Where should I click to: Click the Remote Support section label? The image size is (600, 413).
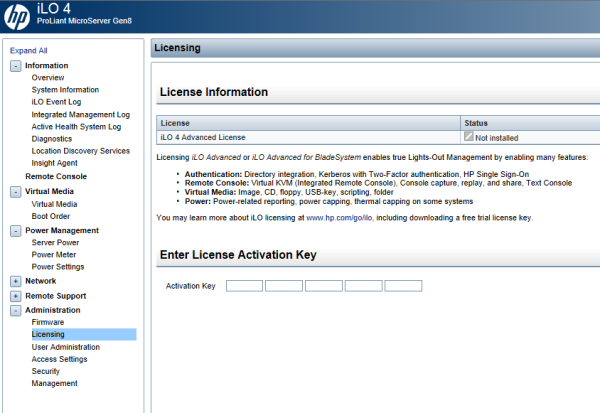click(x=56, y=296)
